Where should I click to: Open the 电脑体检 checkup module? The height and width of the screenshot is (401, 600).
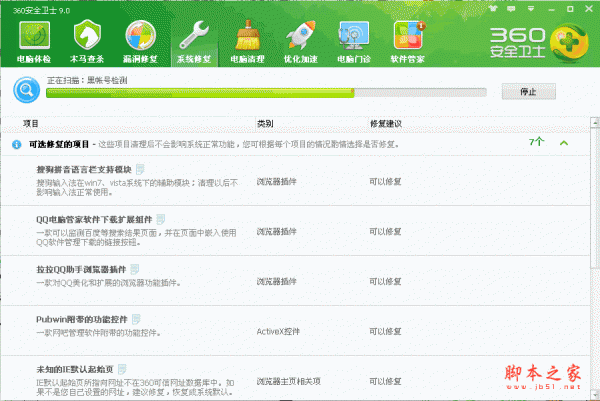(x=34, y=42)
